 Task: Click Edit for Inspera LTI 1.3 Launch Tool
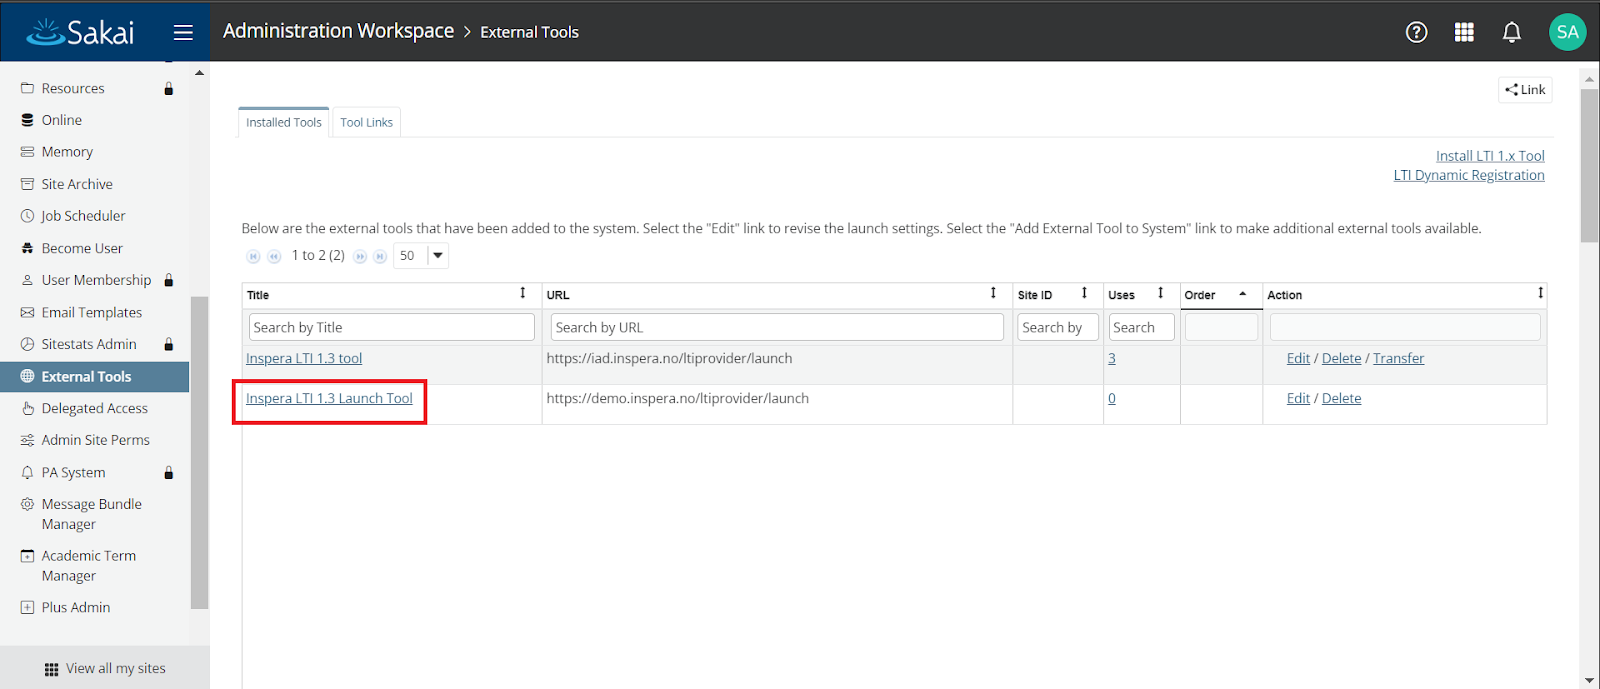pos(1298,398)
